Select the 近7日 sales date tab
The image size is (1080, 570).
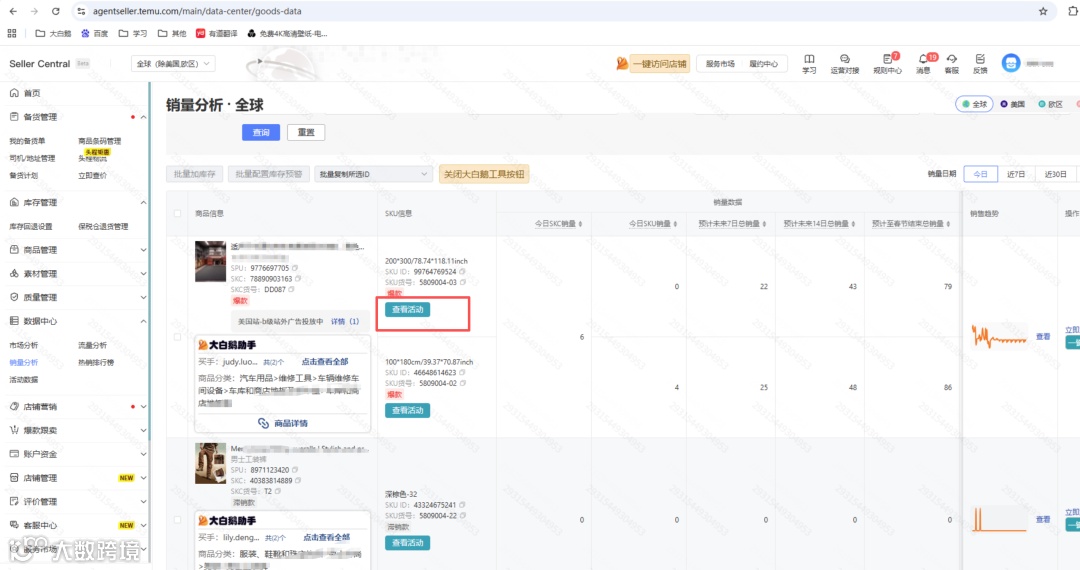coord(1016,174)
